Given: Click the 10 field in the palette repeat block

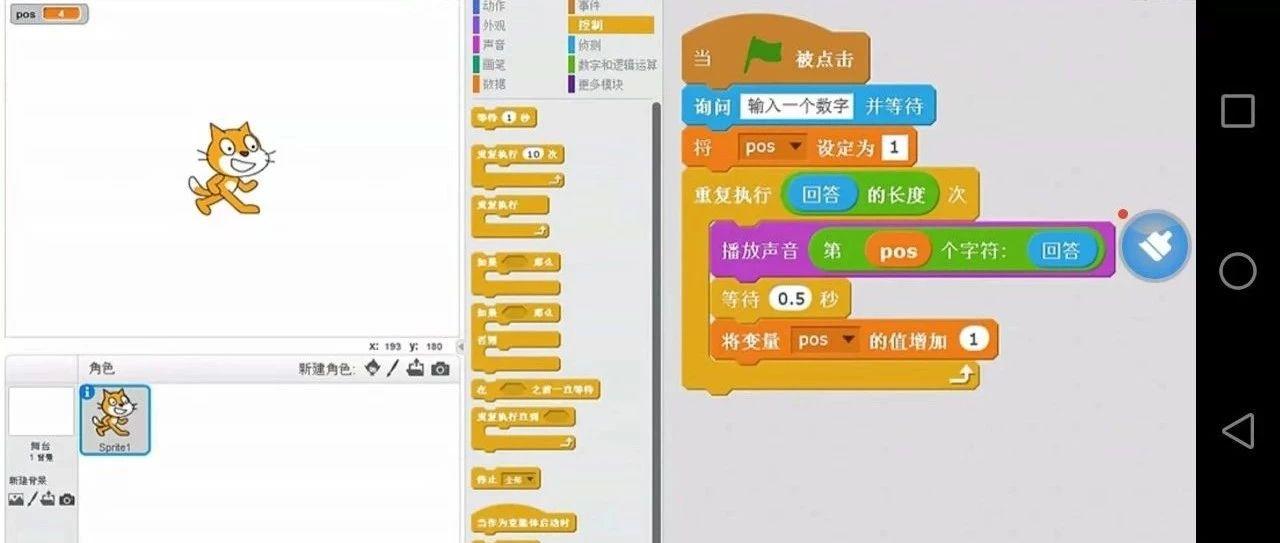Looking at the screenshot, I should pyautogui.click(x=533, y=154).
